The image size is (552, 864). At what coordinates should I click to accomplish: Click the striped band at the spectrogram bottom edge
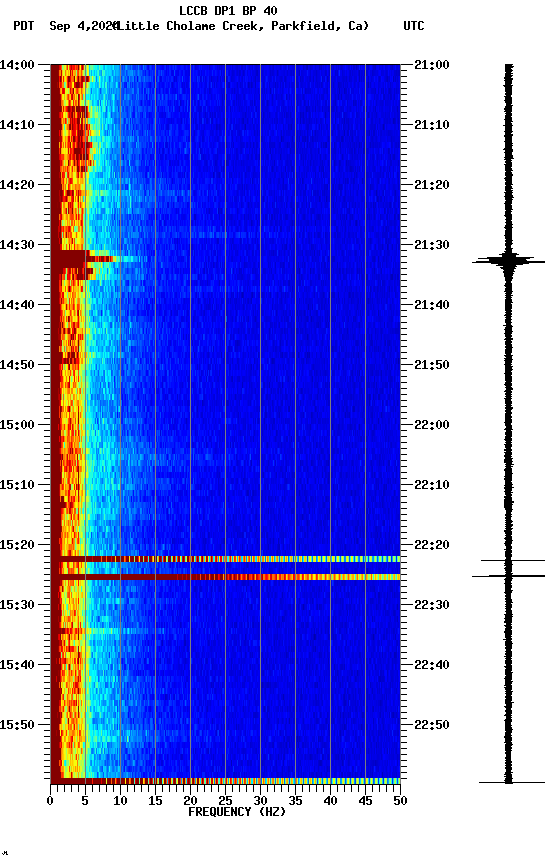point(225,781)
